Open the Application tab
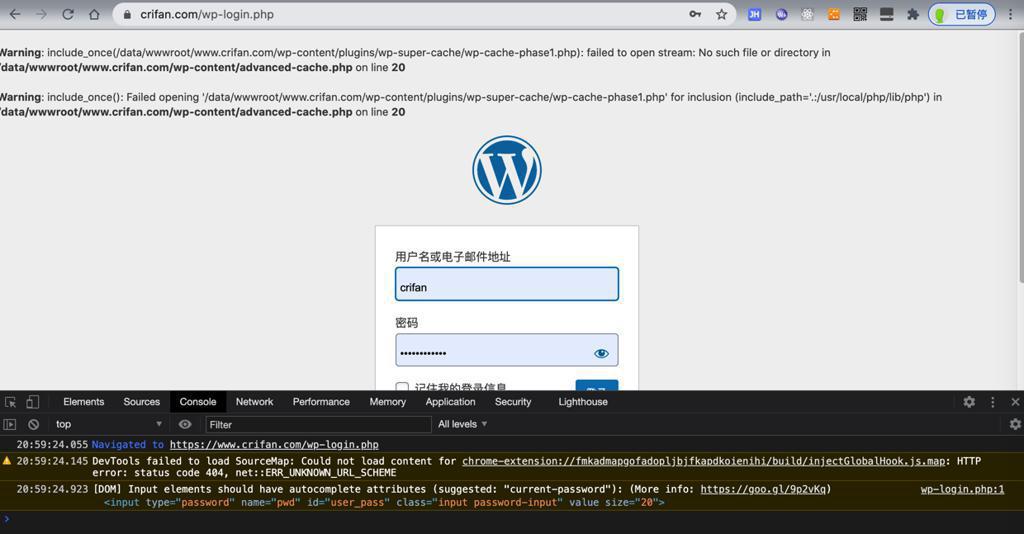This screenshot has width=1024, height=534. pos(451,401)
